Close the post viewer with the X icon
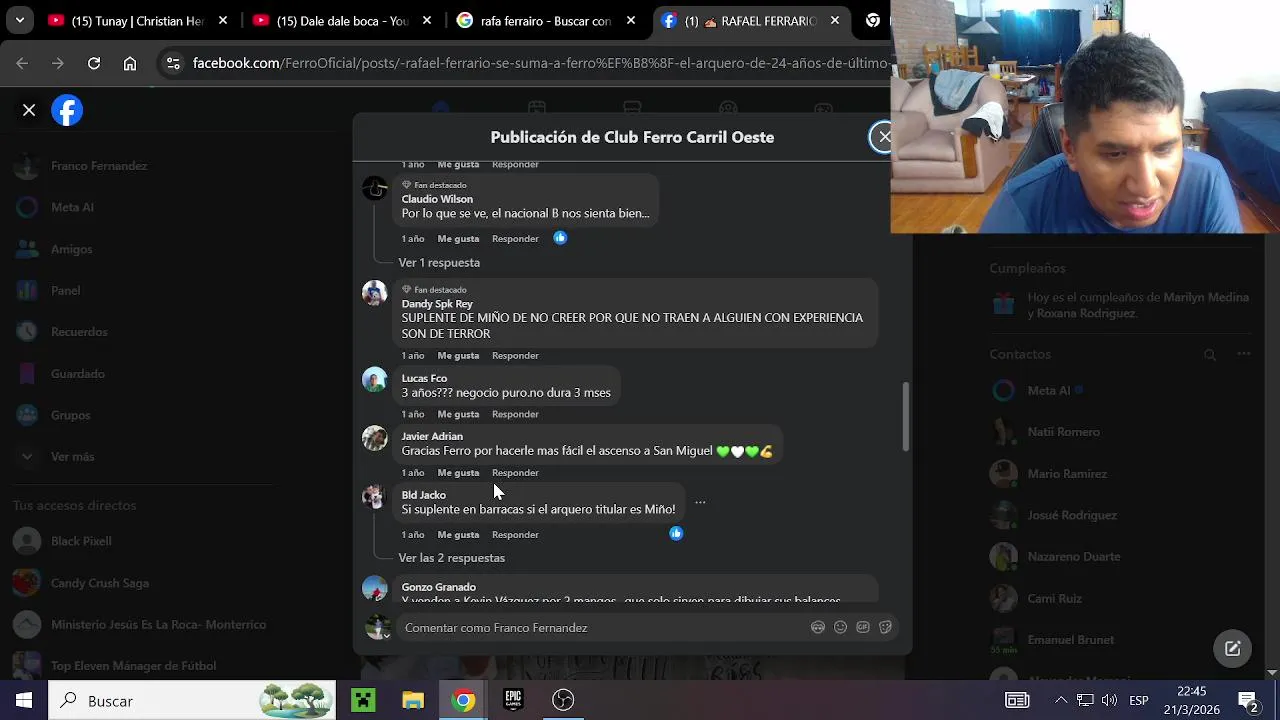The width and height of the screenshot is (1280, 720). click(x=29, y=110)
